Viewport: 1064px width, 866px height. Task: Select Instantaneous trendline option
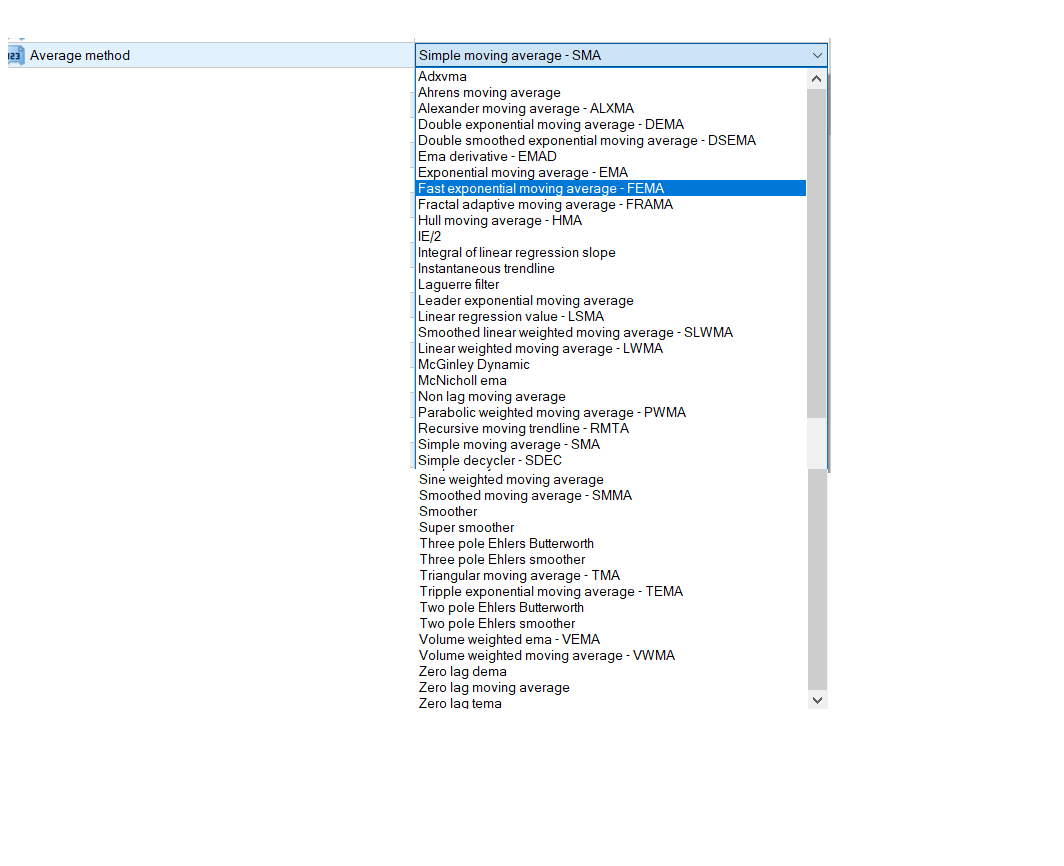click(x=487, y=269)
